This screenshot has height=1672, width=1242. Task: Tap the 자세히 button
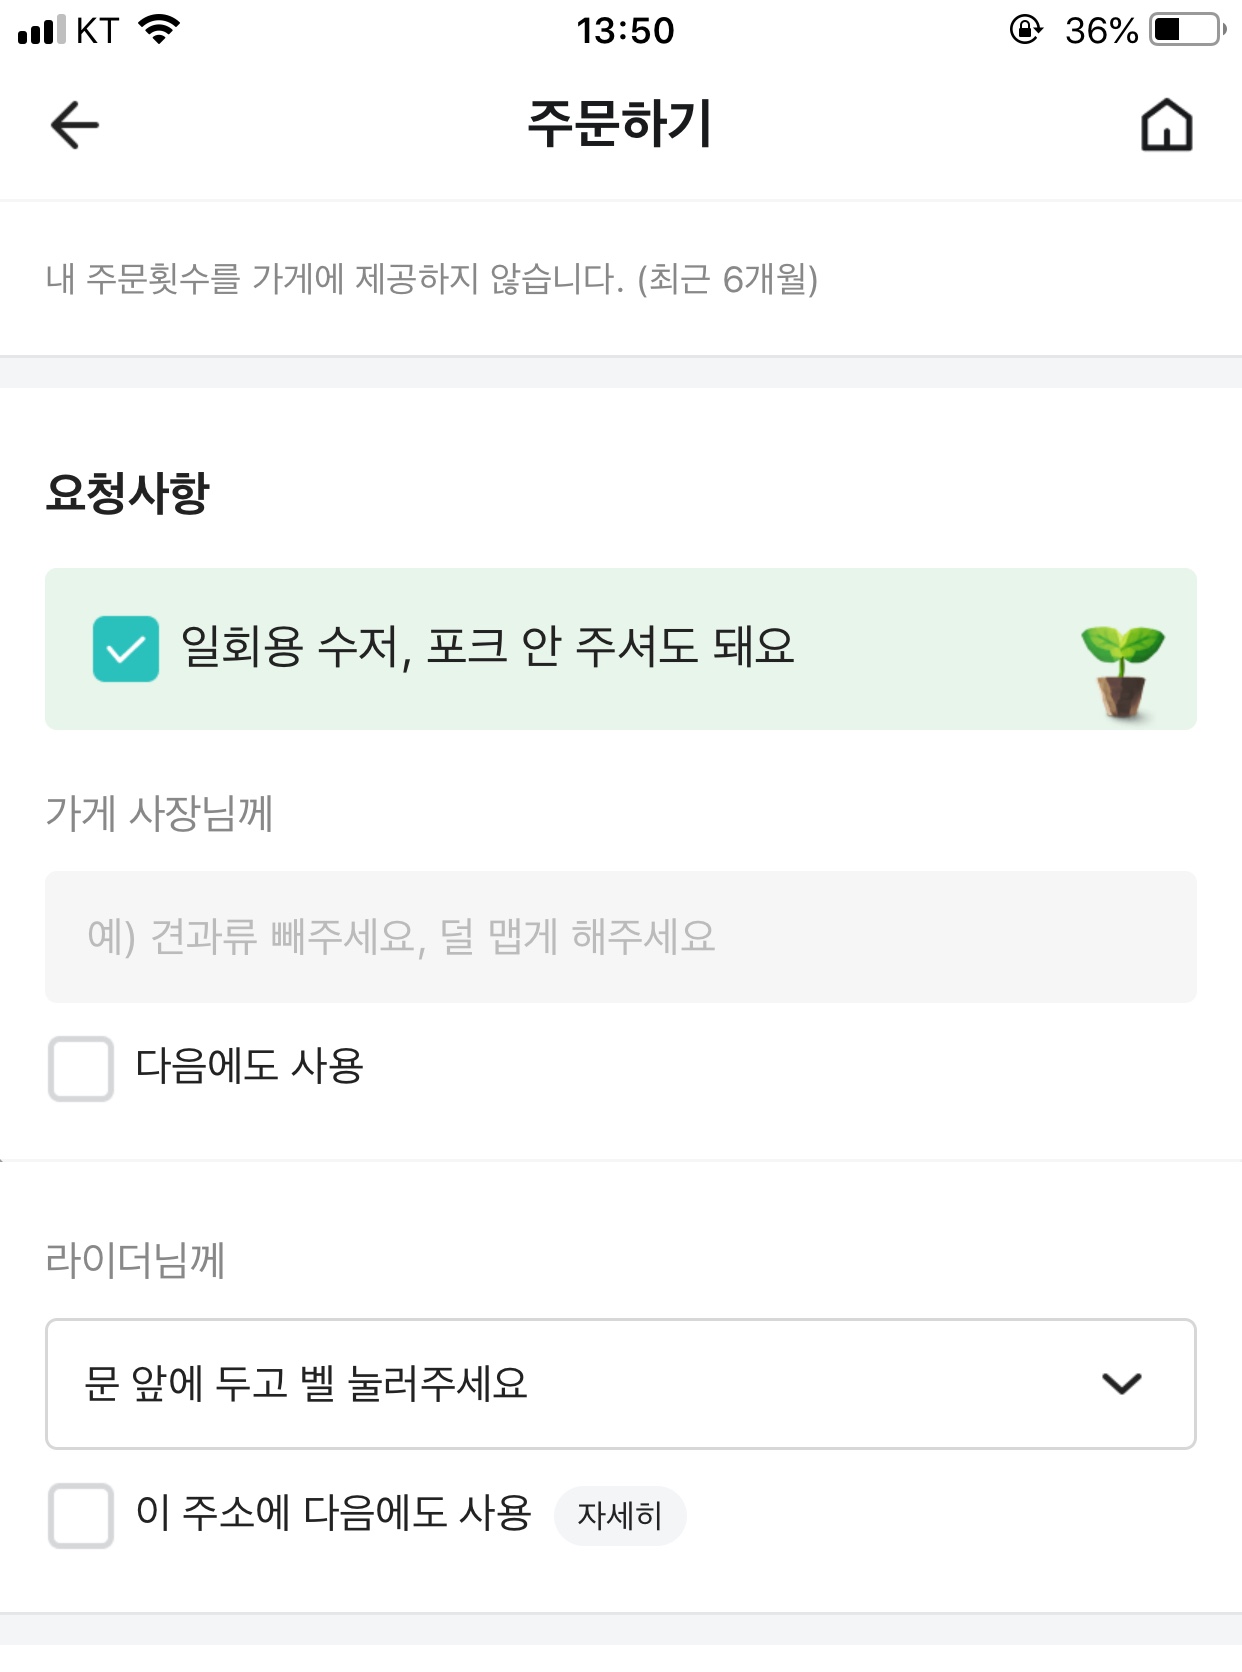point(620,1516)
